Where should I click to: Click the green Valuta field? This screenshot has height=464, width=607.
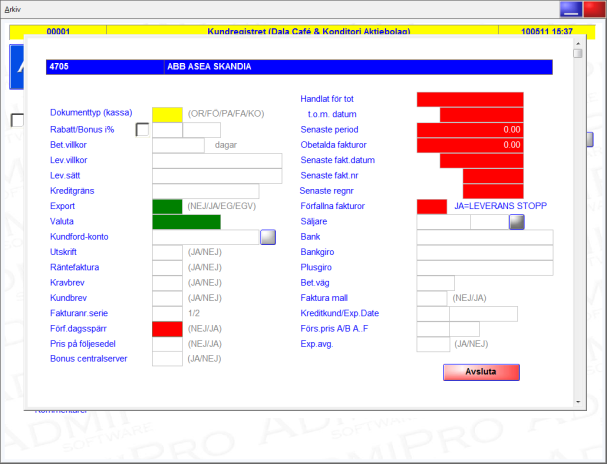tap(187, 222)
